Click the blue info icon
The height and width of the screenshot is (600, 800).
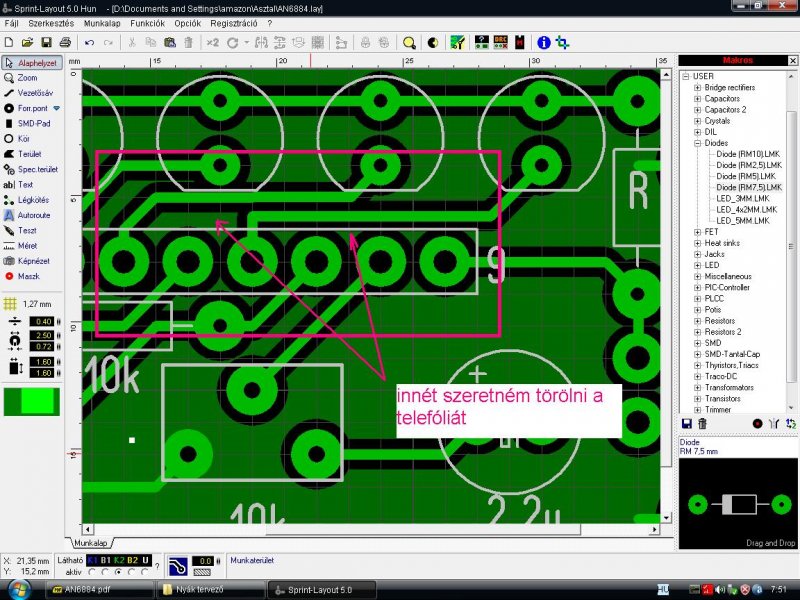[544, 43]
